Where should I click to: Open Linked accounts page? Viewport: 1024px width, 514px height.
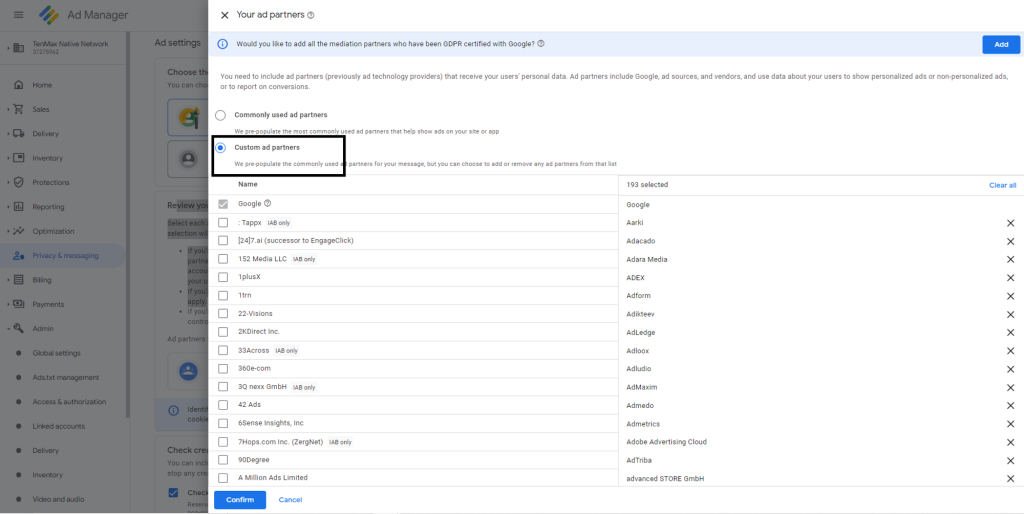pyautogui.click(x=59, y=426)
